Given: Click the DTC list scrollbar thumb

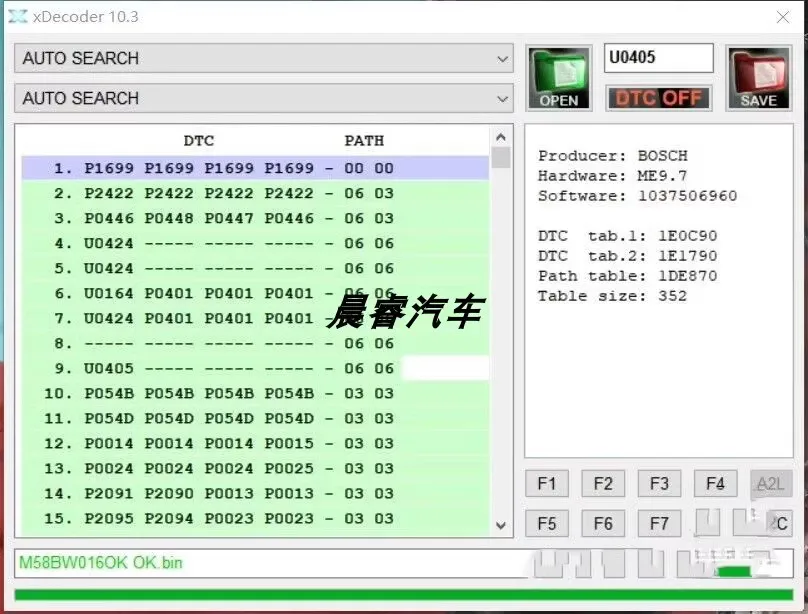Looking at the screenshot, I should (501, 158).
